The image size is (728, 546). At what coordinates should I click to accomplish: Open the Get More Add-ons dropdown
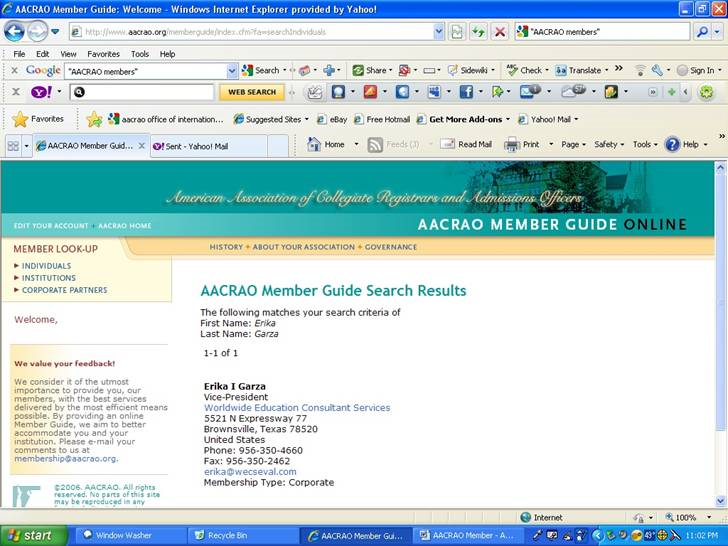(x=463, y=119)
